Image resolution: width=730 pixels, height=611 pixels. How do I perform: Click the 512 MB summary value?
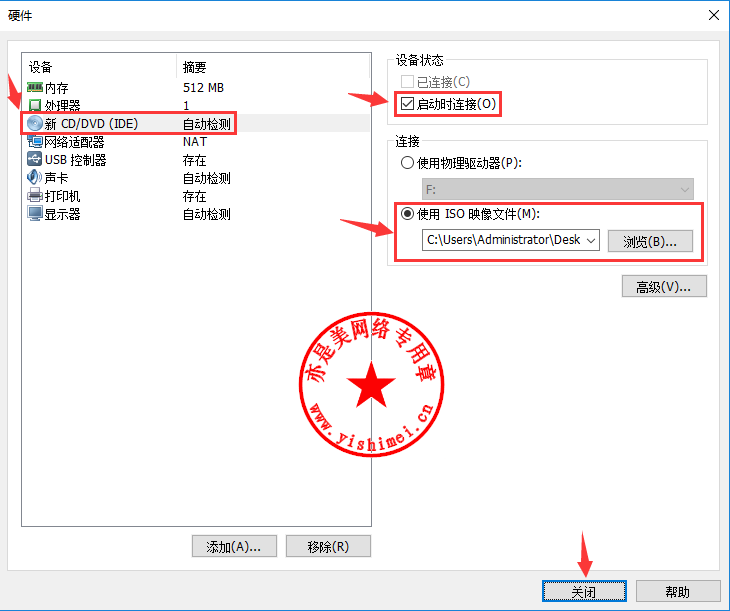[x=203, y=88]
